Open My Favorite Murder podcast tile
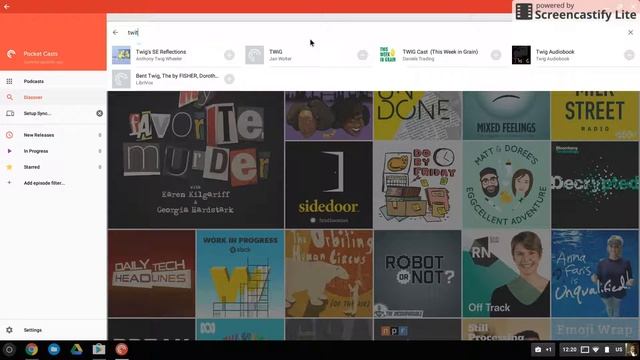This screenshot has height=360, width=640. click(x=196, y=159)
